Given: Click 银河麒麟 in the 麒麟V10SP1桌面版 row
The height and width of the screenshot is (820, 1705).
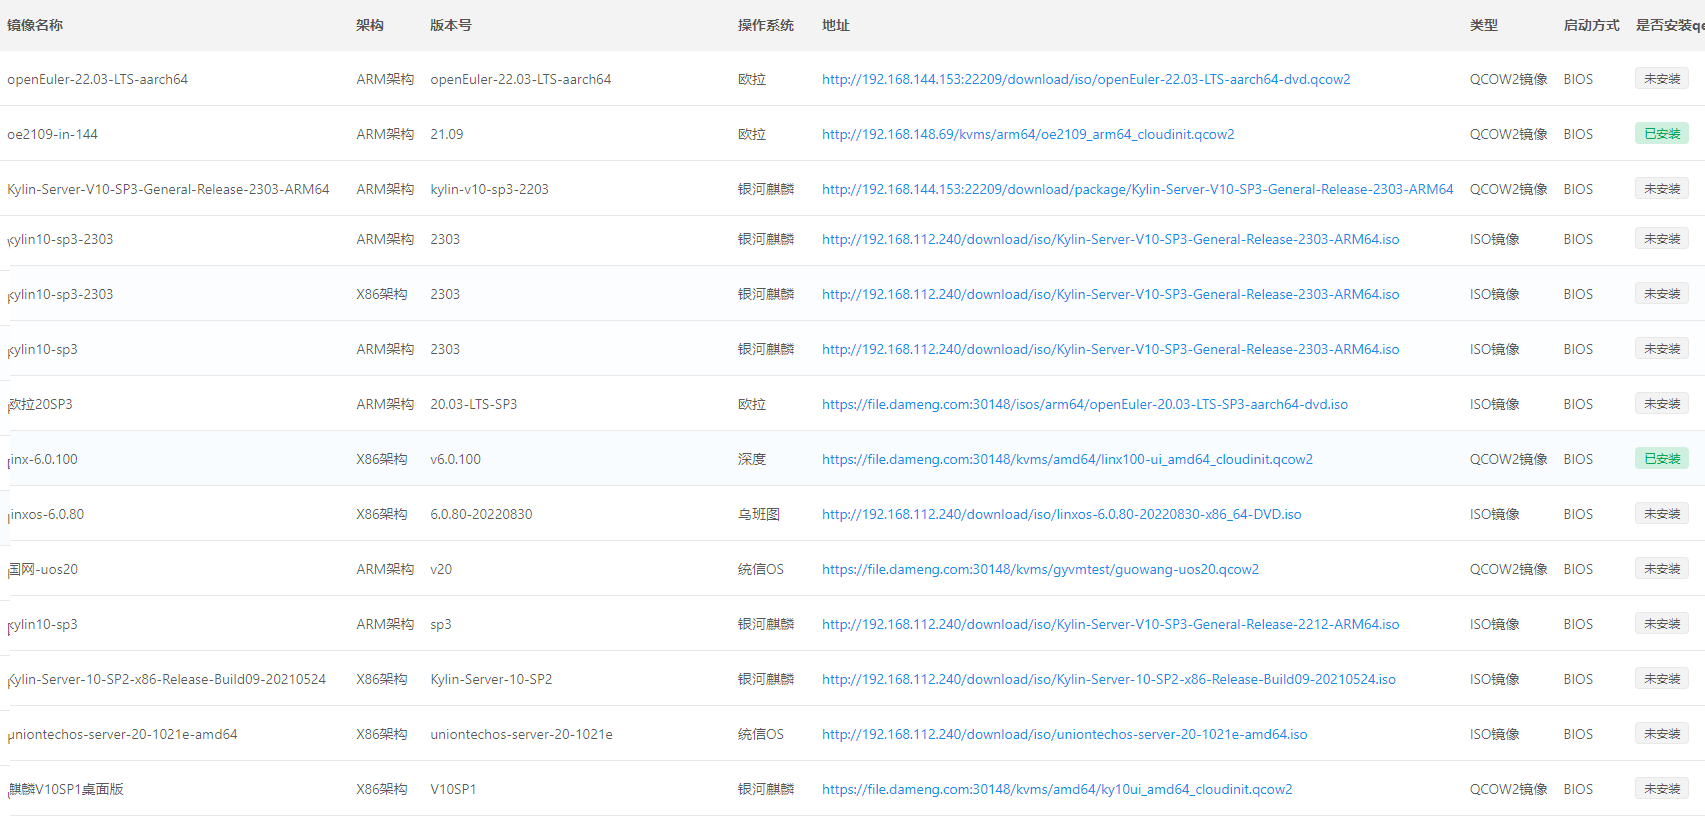Looking at the screenshot, I should (x=766, y=789).
